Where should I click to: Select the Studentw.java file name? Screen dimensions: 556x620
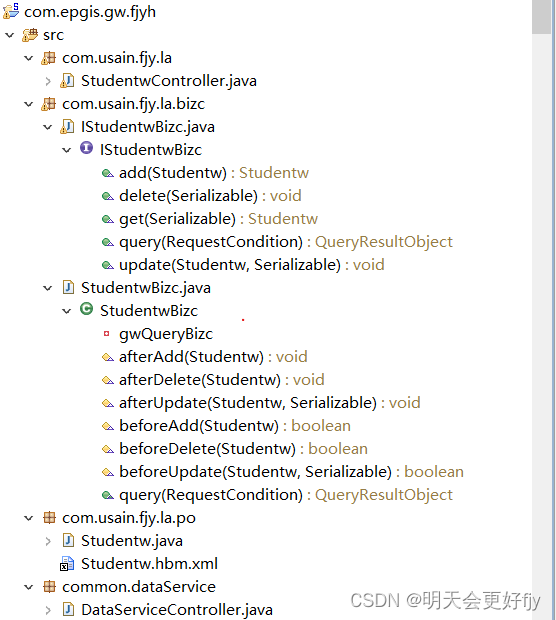point(132,541)
